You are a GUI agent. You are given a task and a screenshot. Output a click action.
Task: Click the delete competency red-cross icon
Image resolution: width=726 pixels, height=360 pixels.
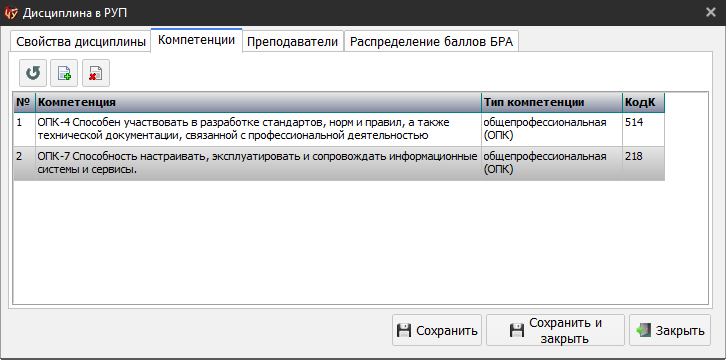click(96, 73)
